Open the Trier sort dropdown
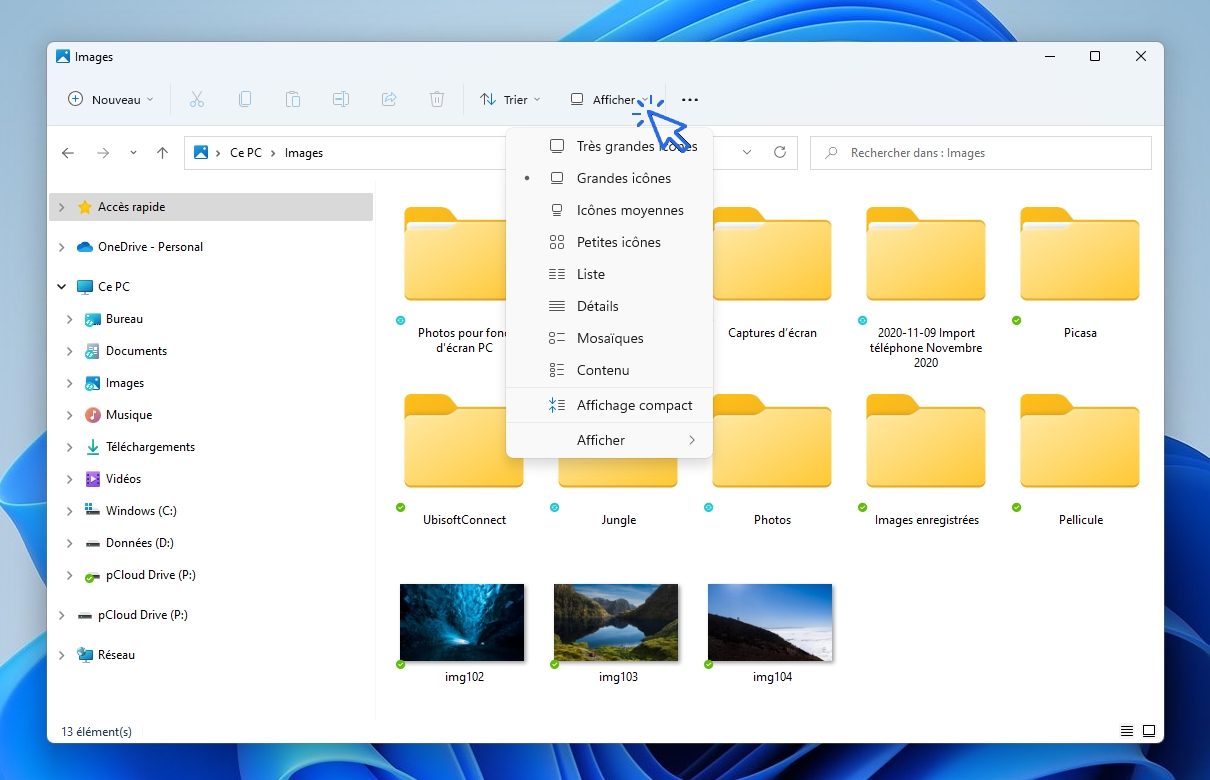The width and height of the screenshot is (1210, 780). (x=510, y=99)
